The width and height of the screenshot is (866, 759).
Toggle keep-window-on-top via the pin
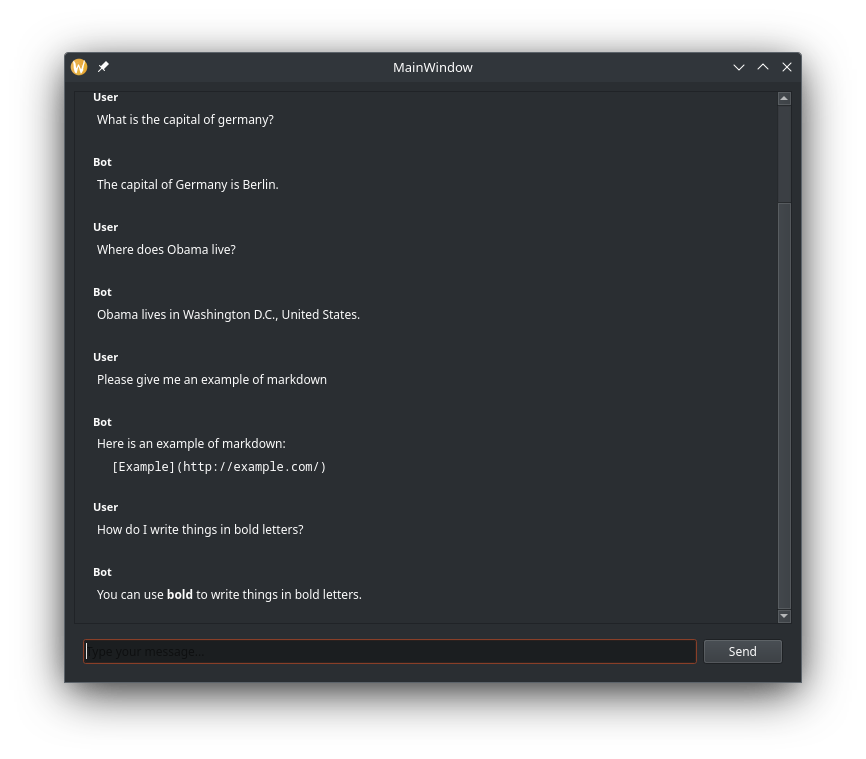103,67
